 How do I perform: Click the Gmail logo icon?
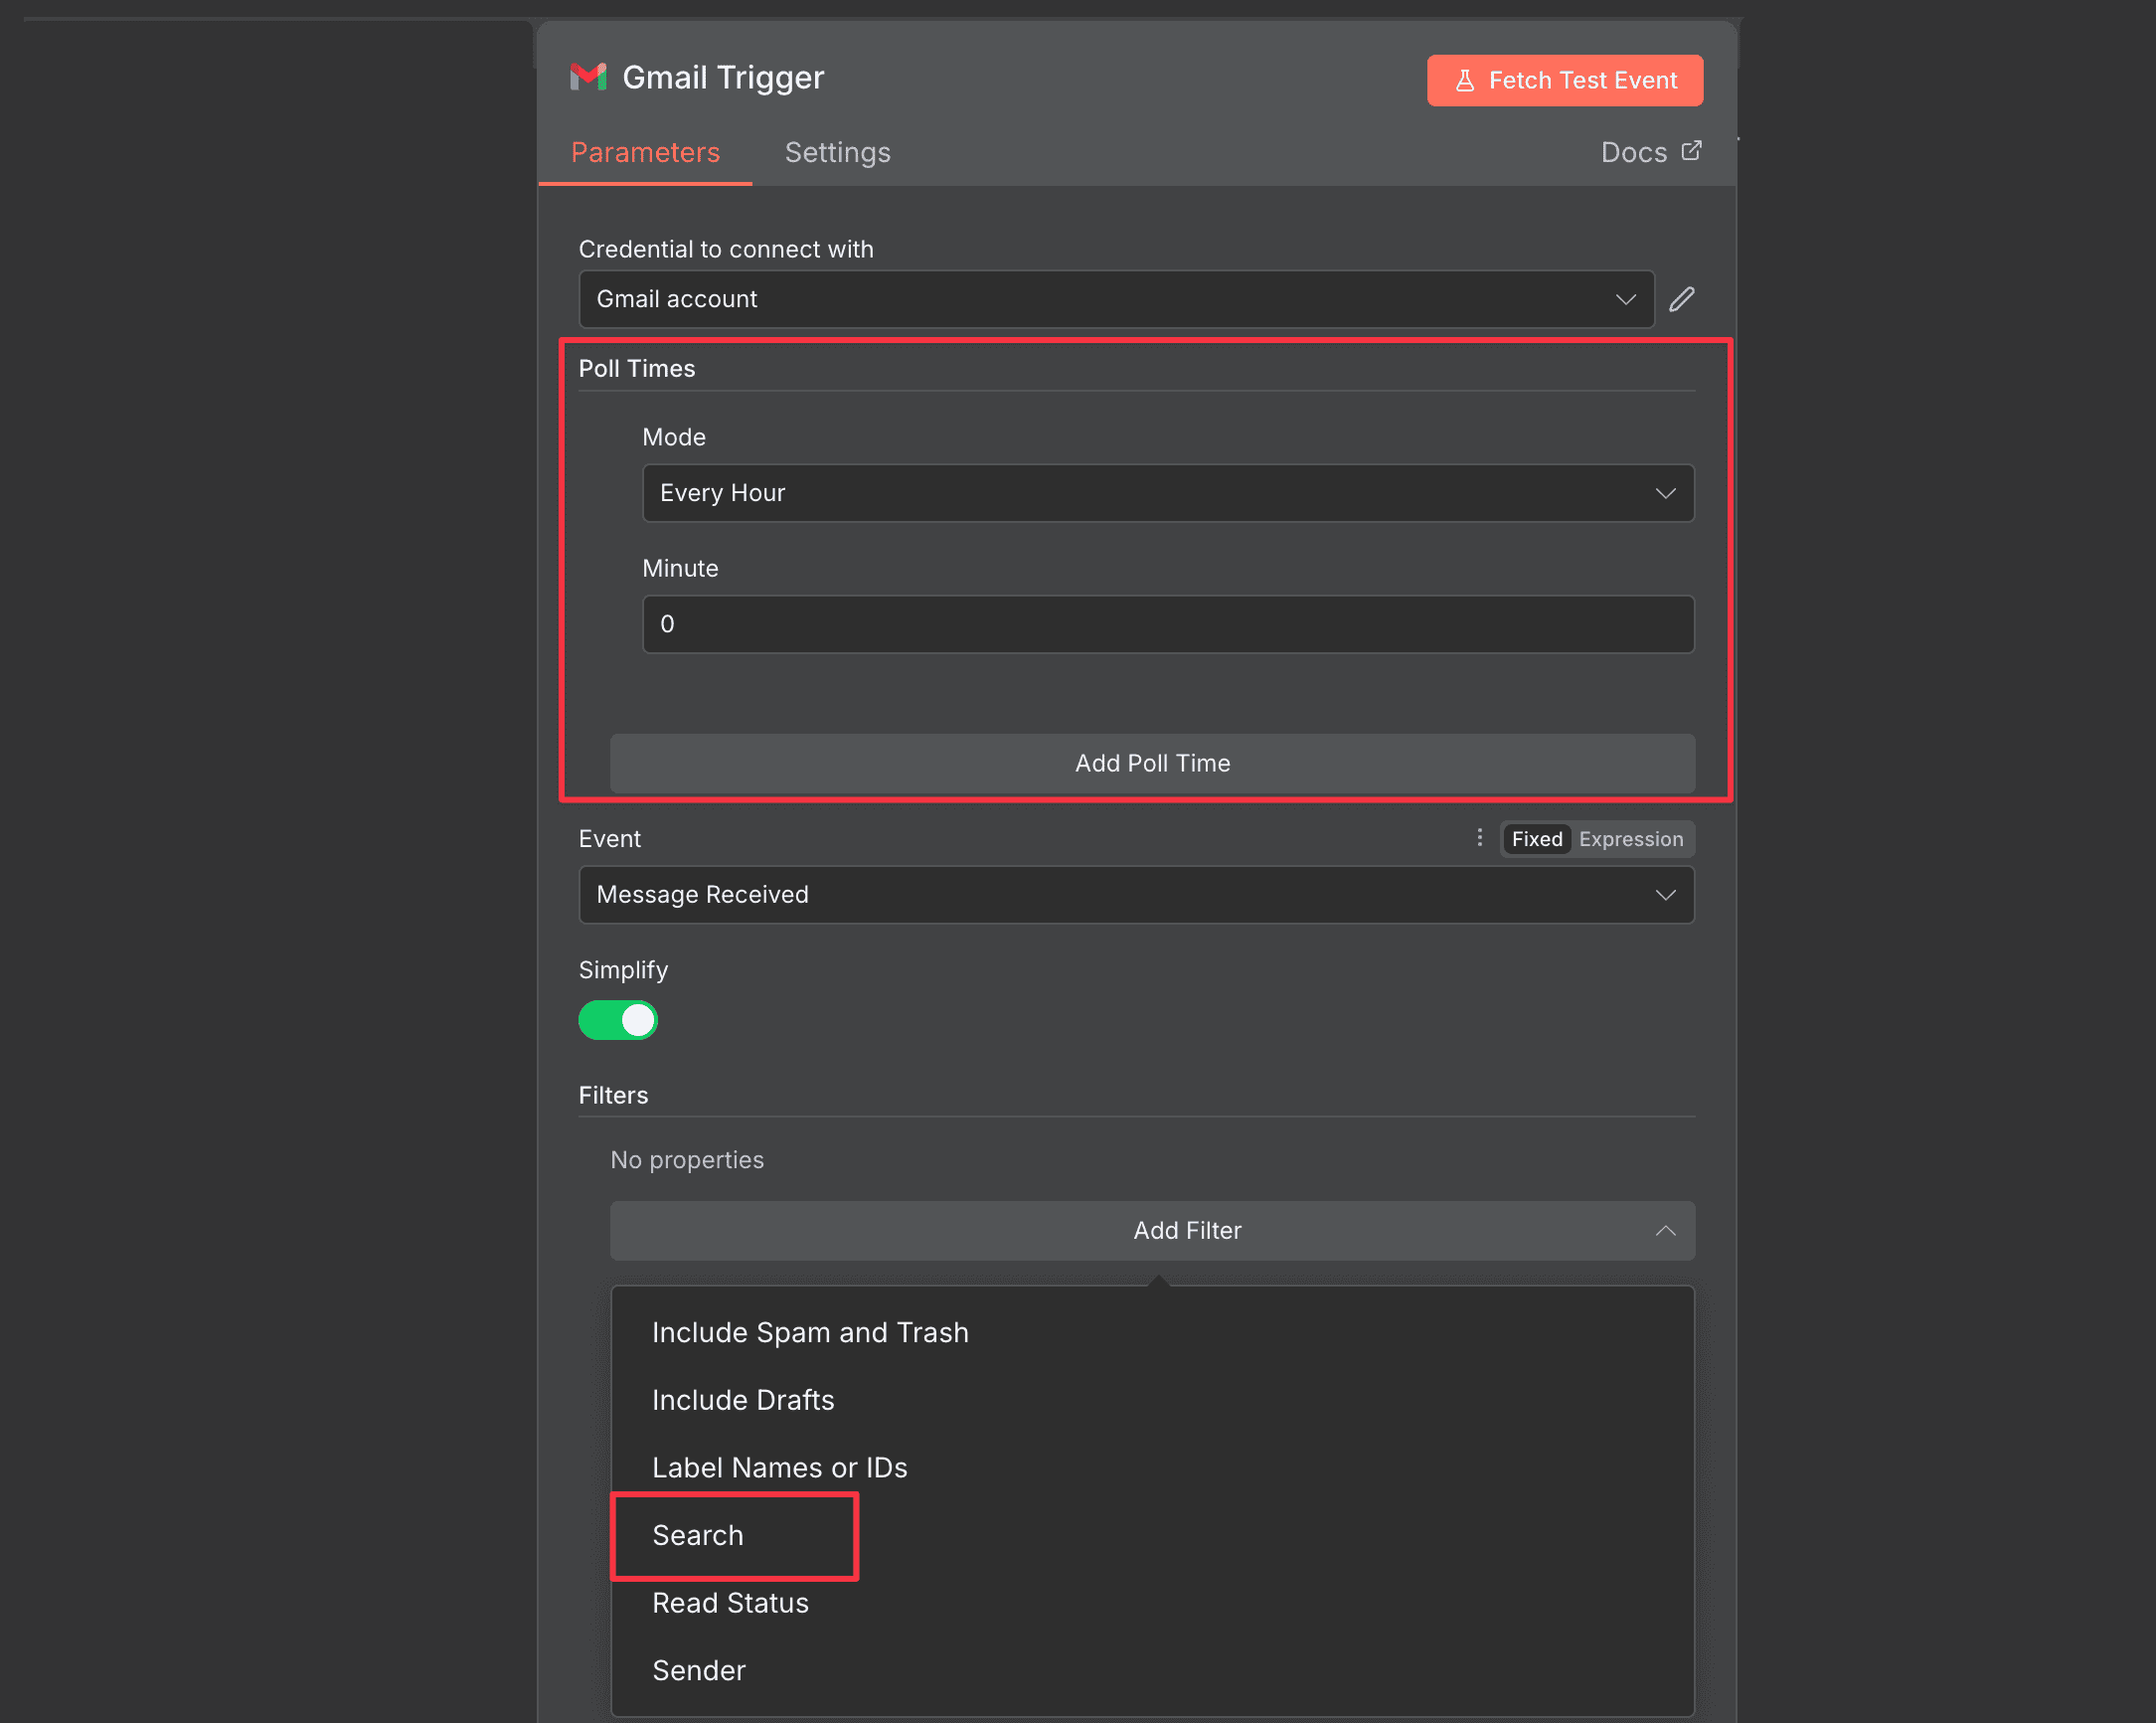(588, 77)
